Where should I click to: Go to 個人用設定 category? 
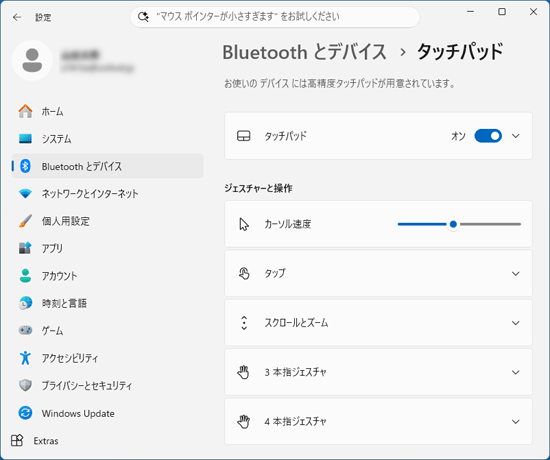coord(108,221)
